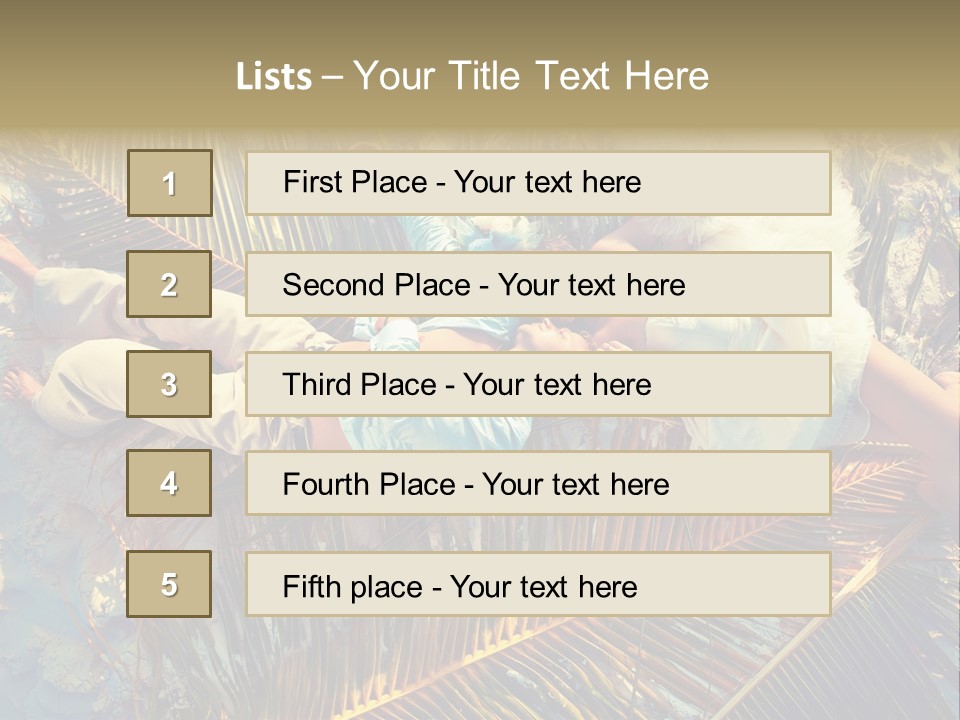Click the dash after Lists in title
This screenshot has width=960, height=720.
point(333,77)
